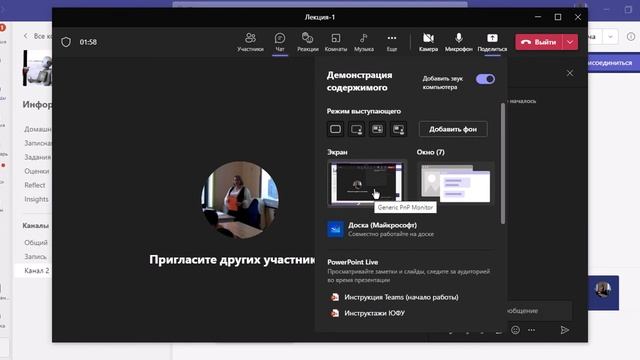
Task: Click the Добавить фон button
Action: pyautogui.click(x=453, y=129)
